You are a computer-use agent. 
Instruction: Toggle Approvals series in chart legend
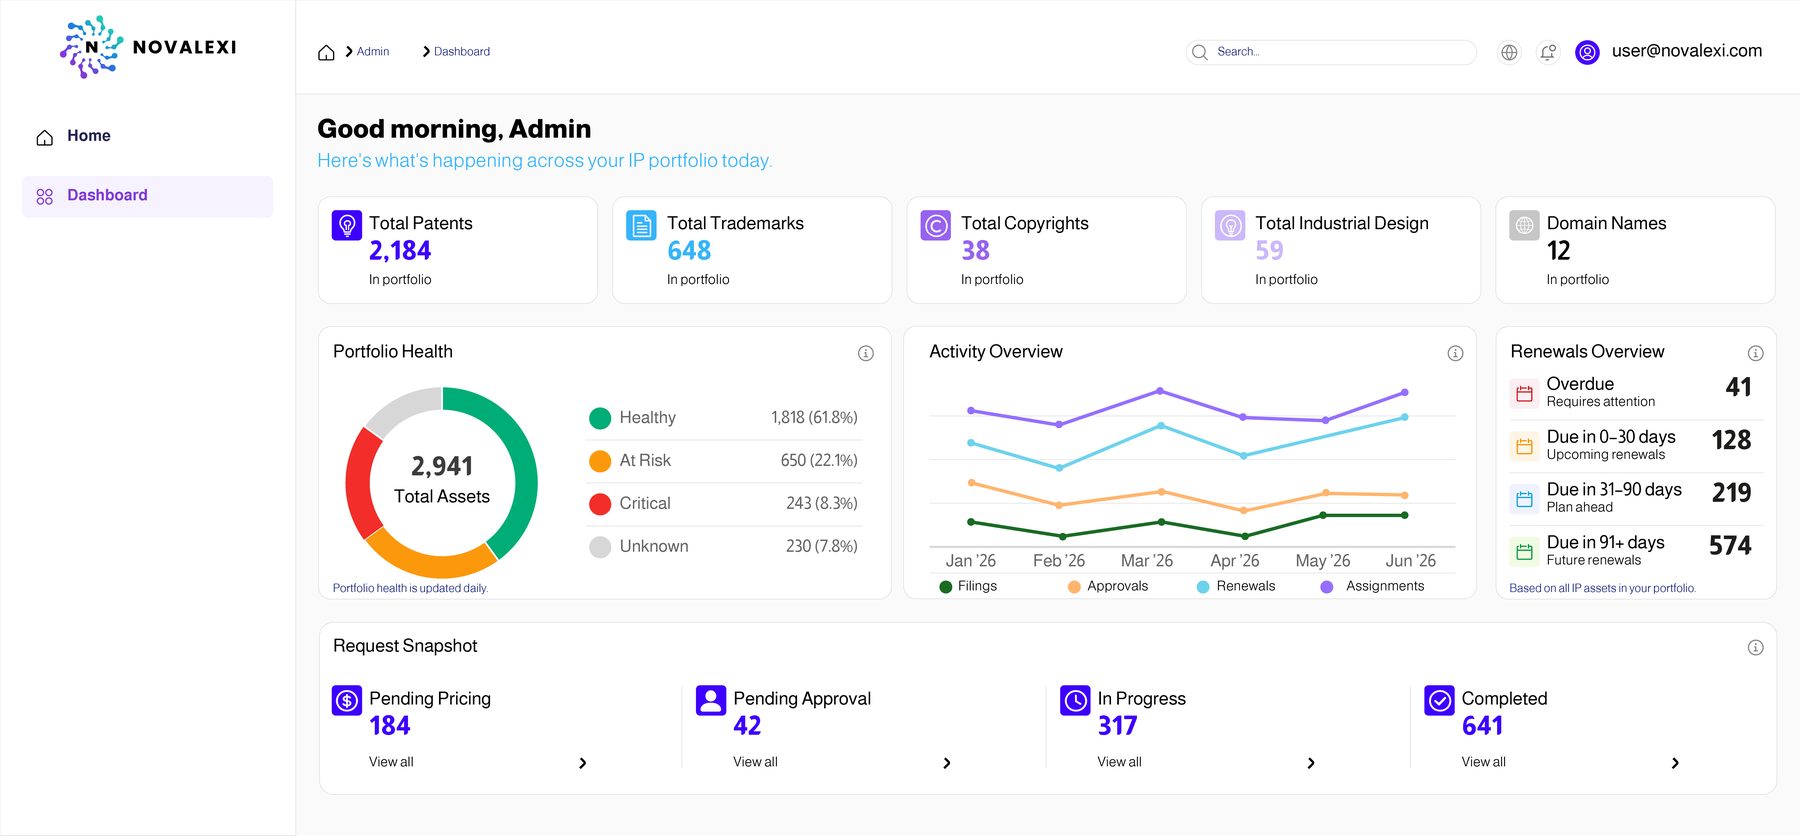(1108, 586)
